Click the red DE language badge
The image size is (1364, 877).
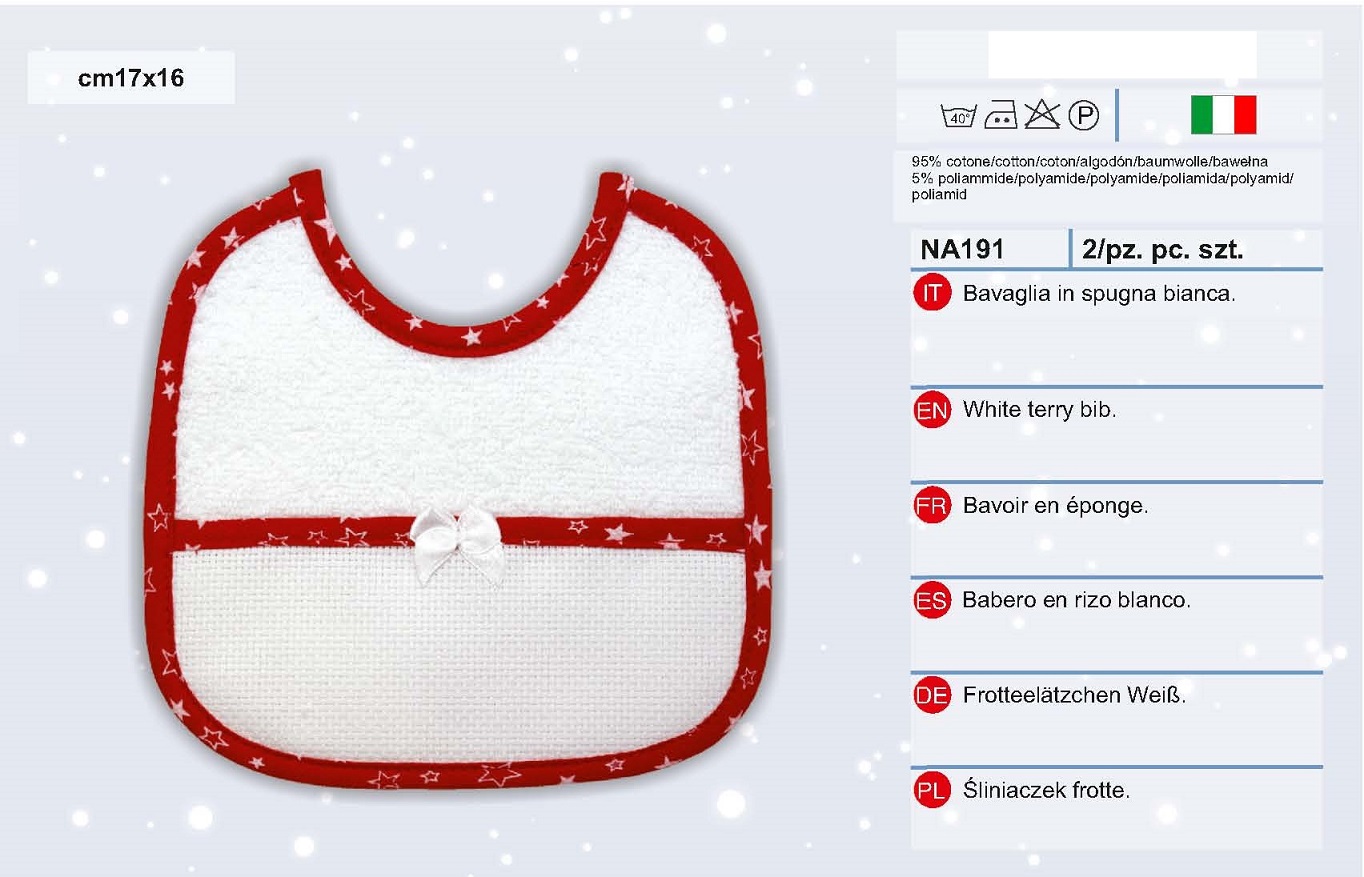[x=932, y=696]
